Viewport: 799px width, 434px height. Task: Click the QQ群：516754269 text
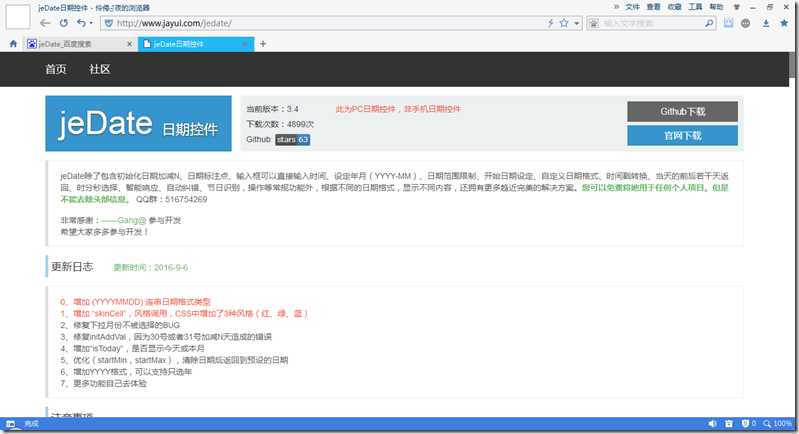[172, 199]
